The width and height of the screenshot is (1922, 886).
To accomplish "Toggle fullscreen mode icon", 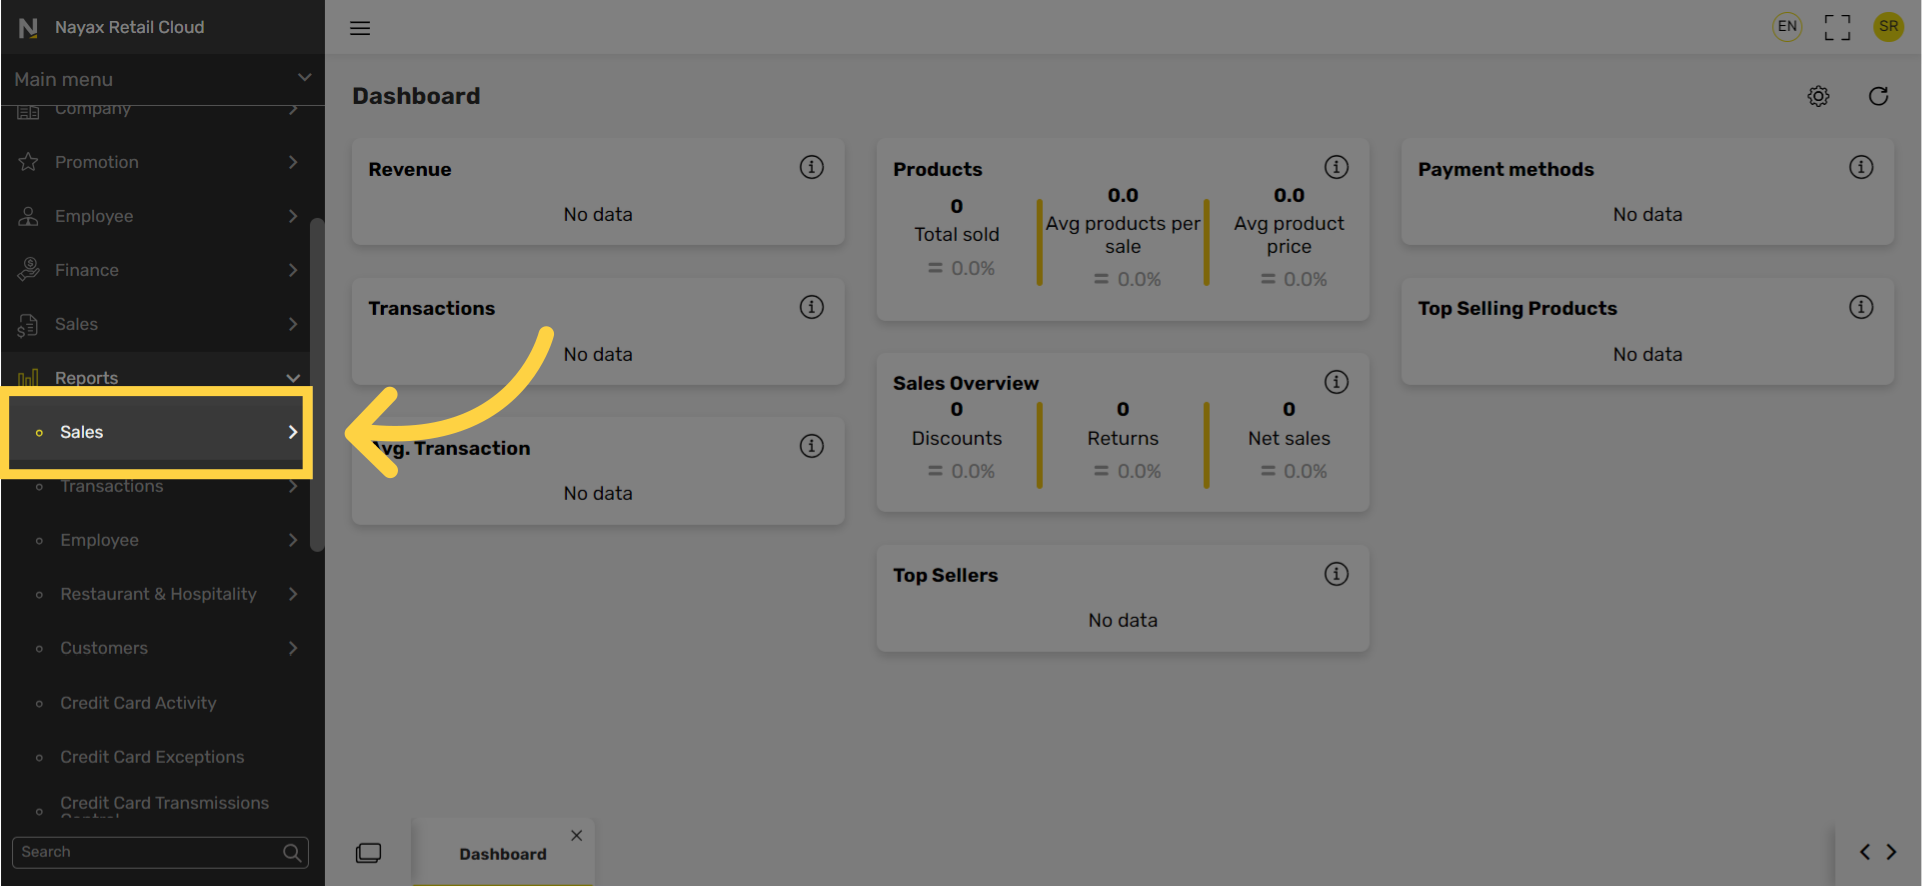I will click(1837, 27).
